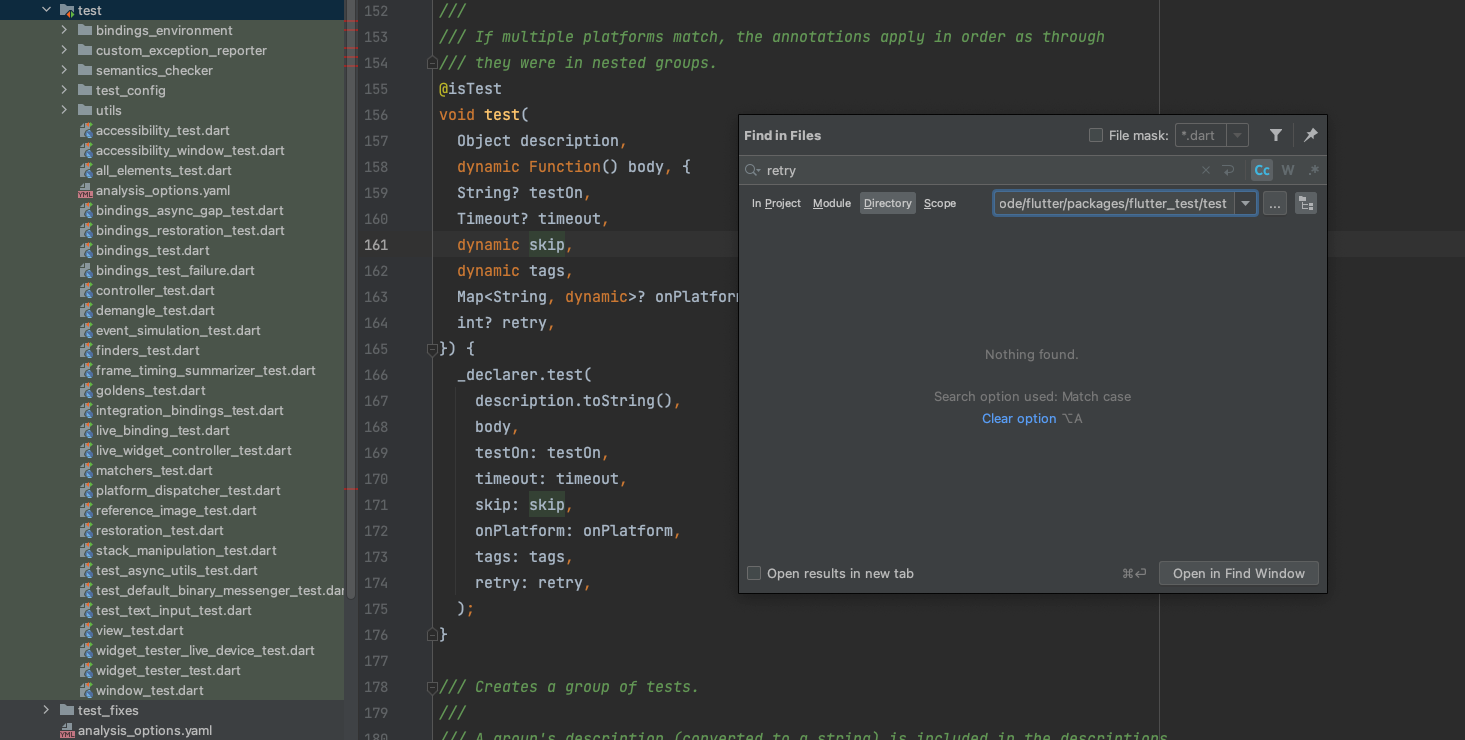Click the Dart icon beside matchers_test.dart
Viewport: 1465px width, 740px height.
[86, 470]
